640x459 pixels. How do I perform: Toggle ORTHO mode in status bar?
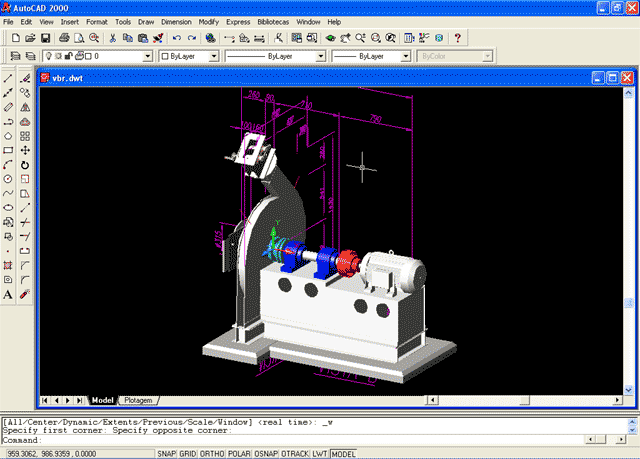pyautogui.click(x=211, y=453)
